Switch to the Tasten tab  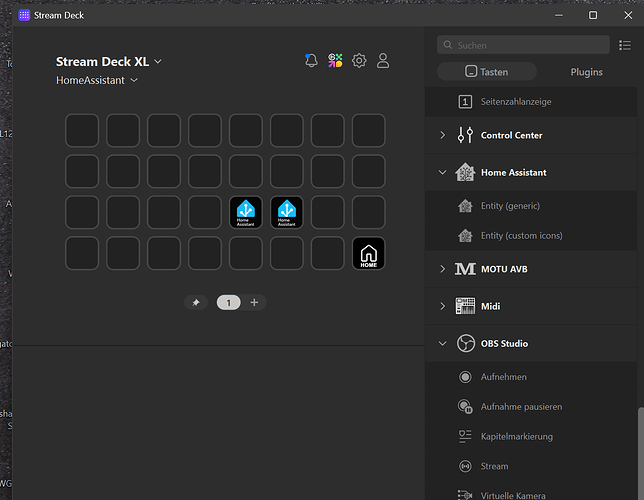point(487,72)
